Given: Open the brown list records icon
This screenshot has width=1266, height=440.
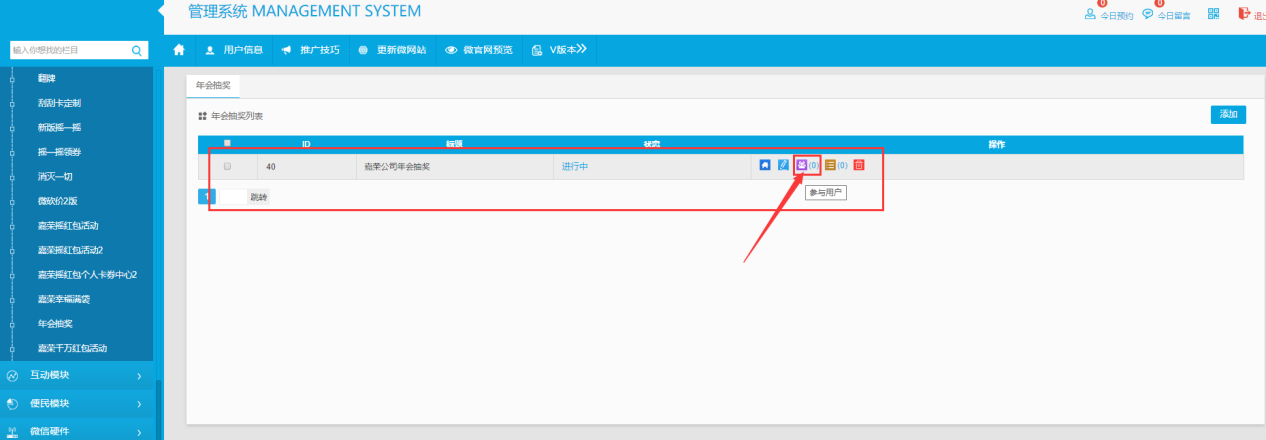Looking at the screenshot, I should coord(830,165).
